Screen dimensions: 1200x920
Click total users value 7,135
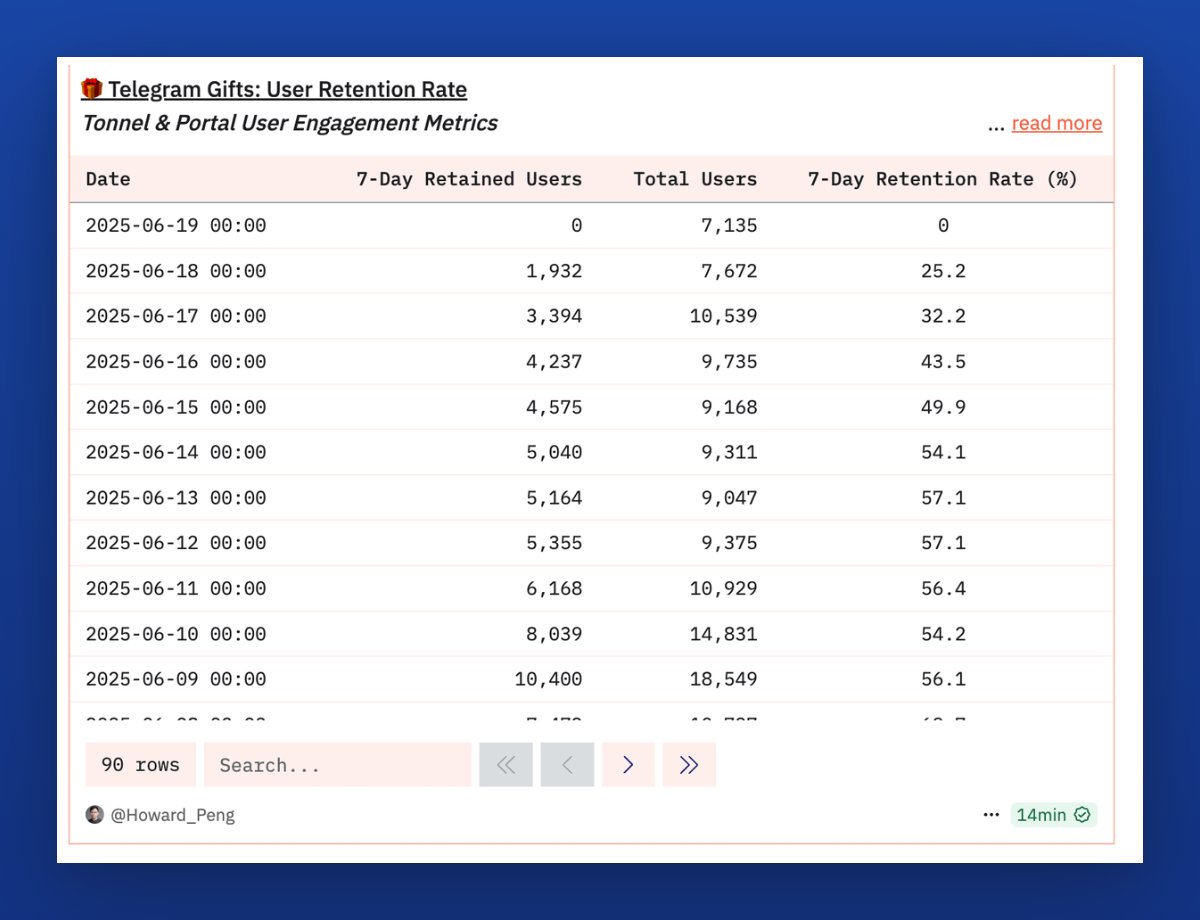pos(730,226)
